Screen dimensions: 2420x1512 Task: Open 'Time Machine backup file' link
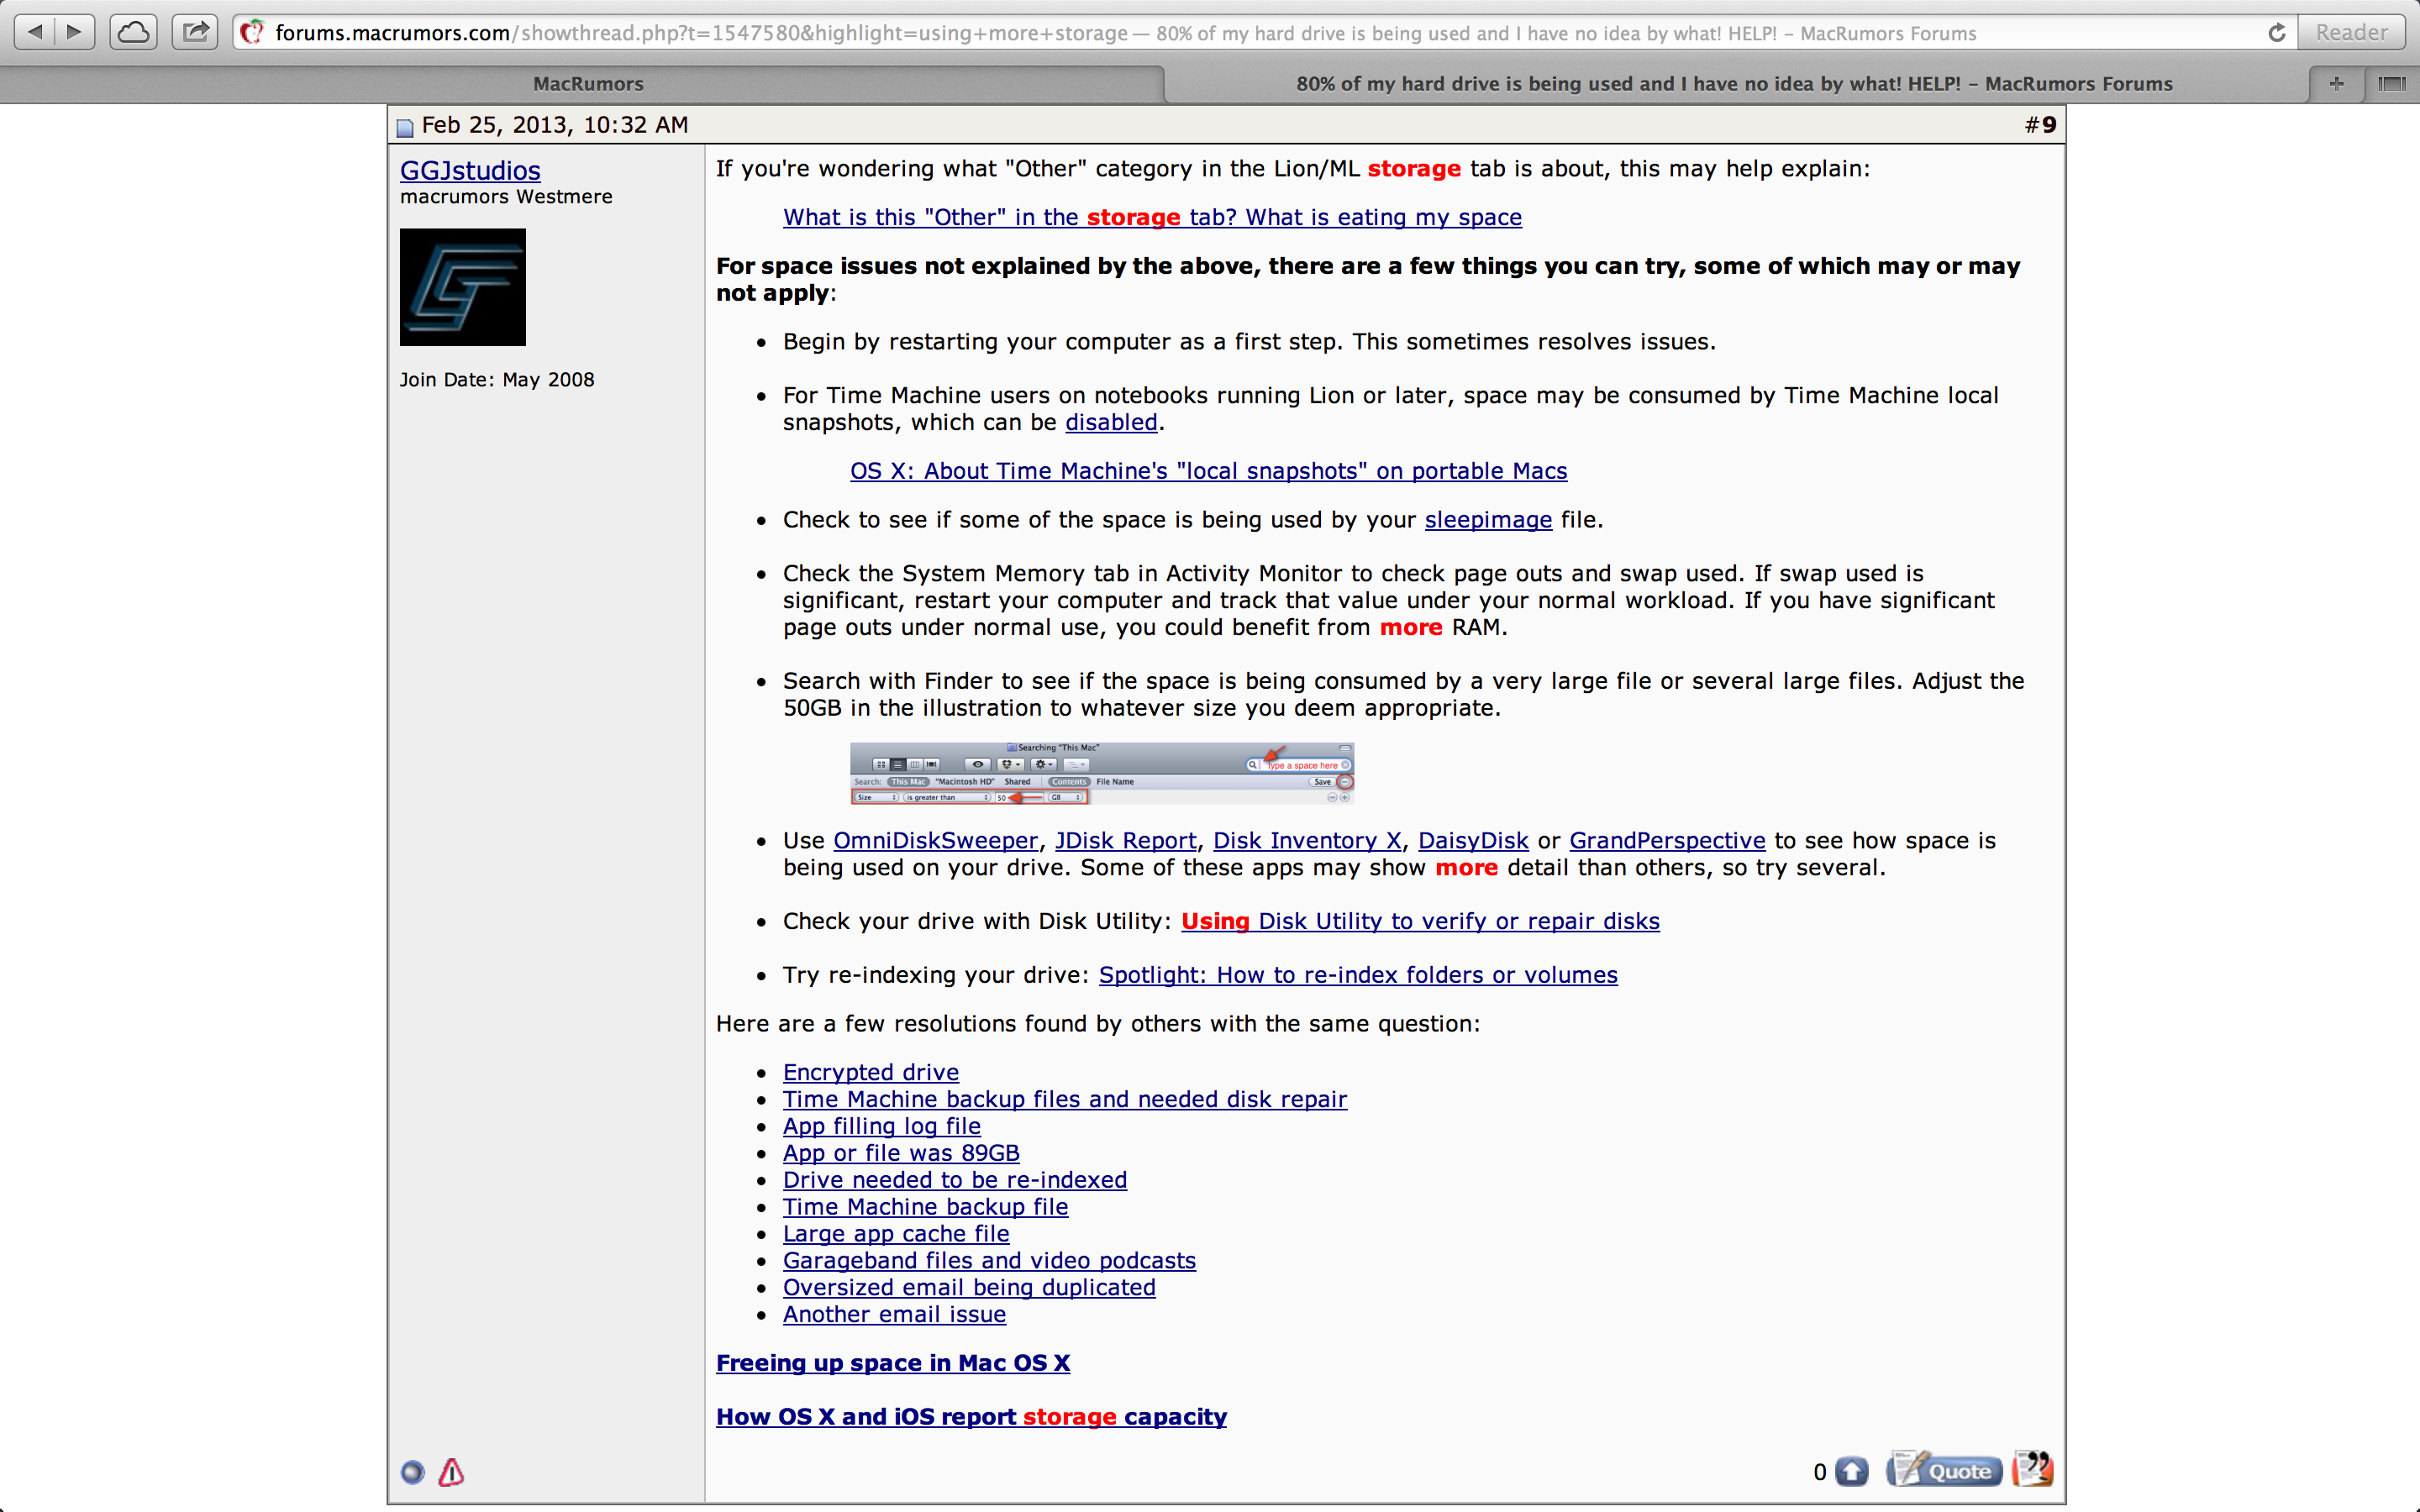pos(925,1207)
